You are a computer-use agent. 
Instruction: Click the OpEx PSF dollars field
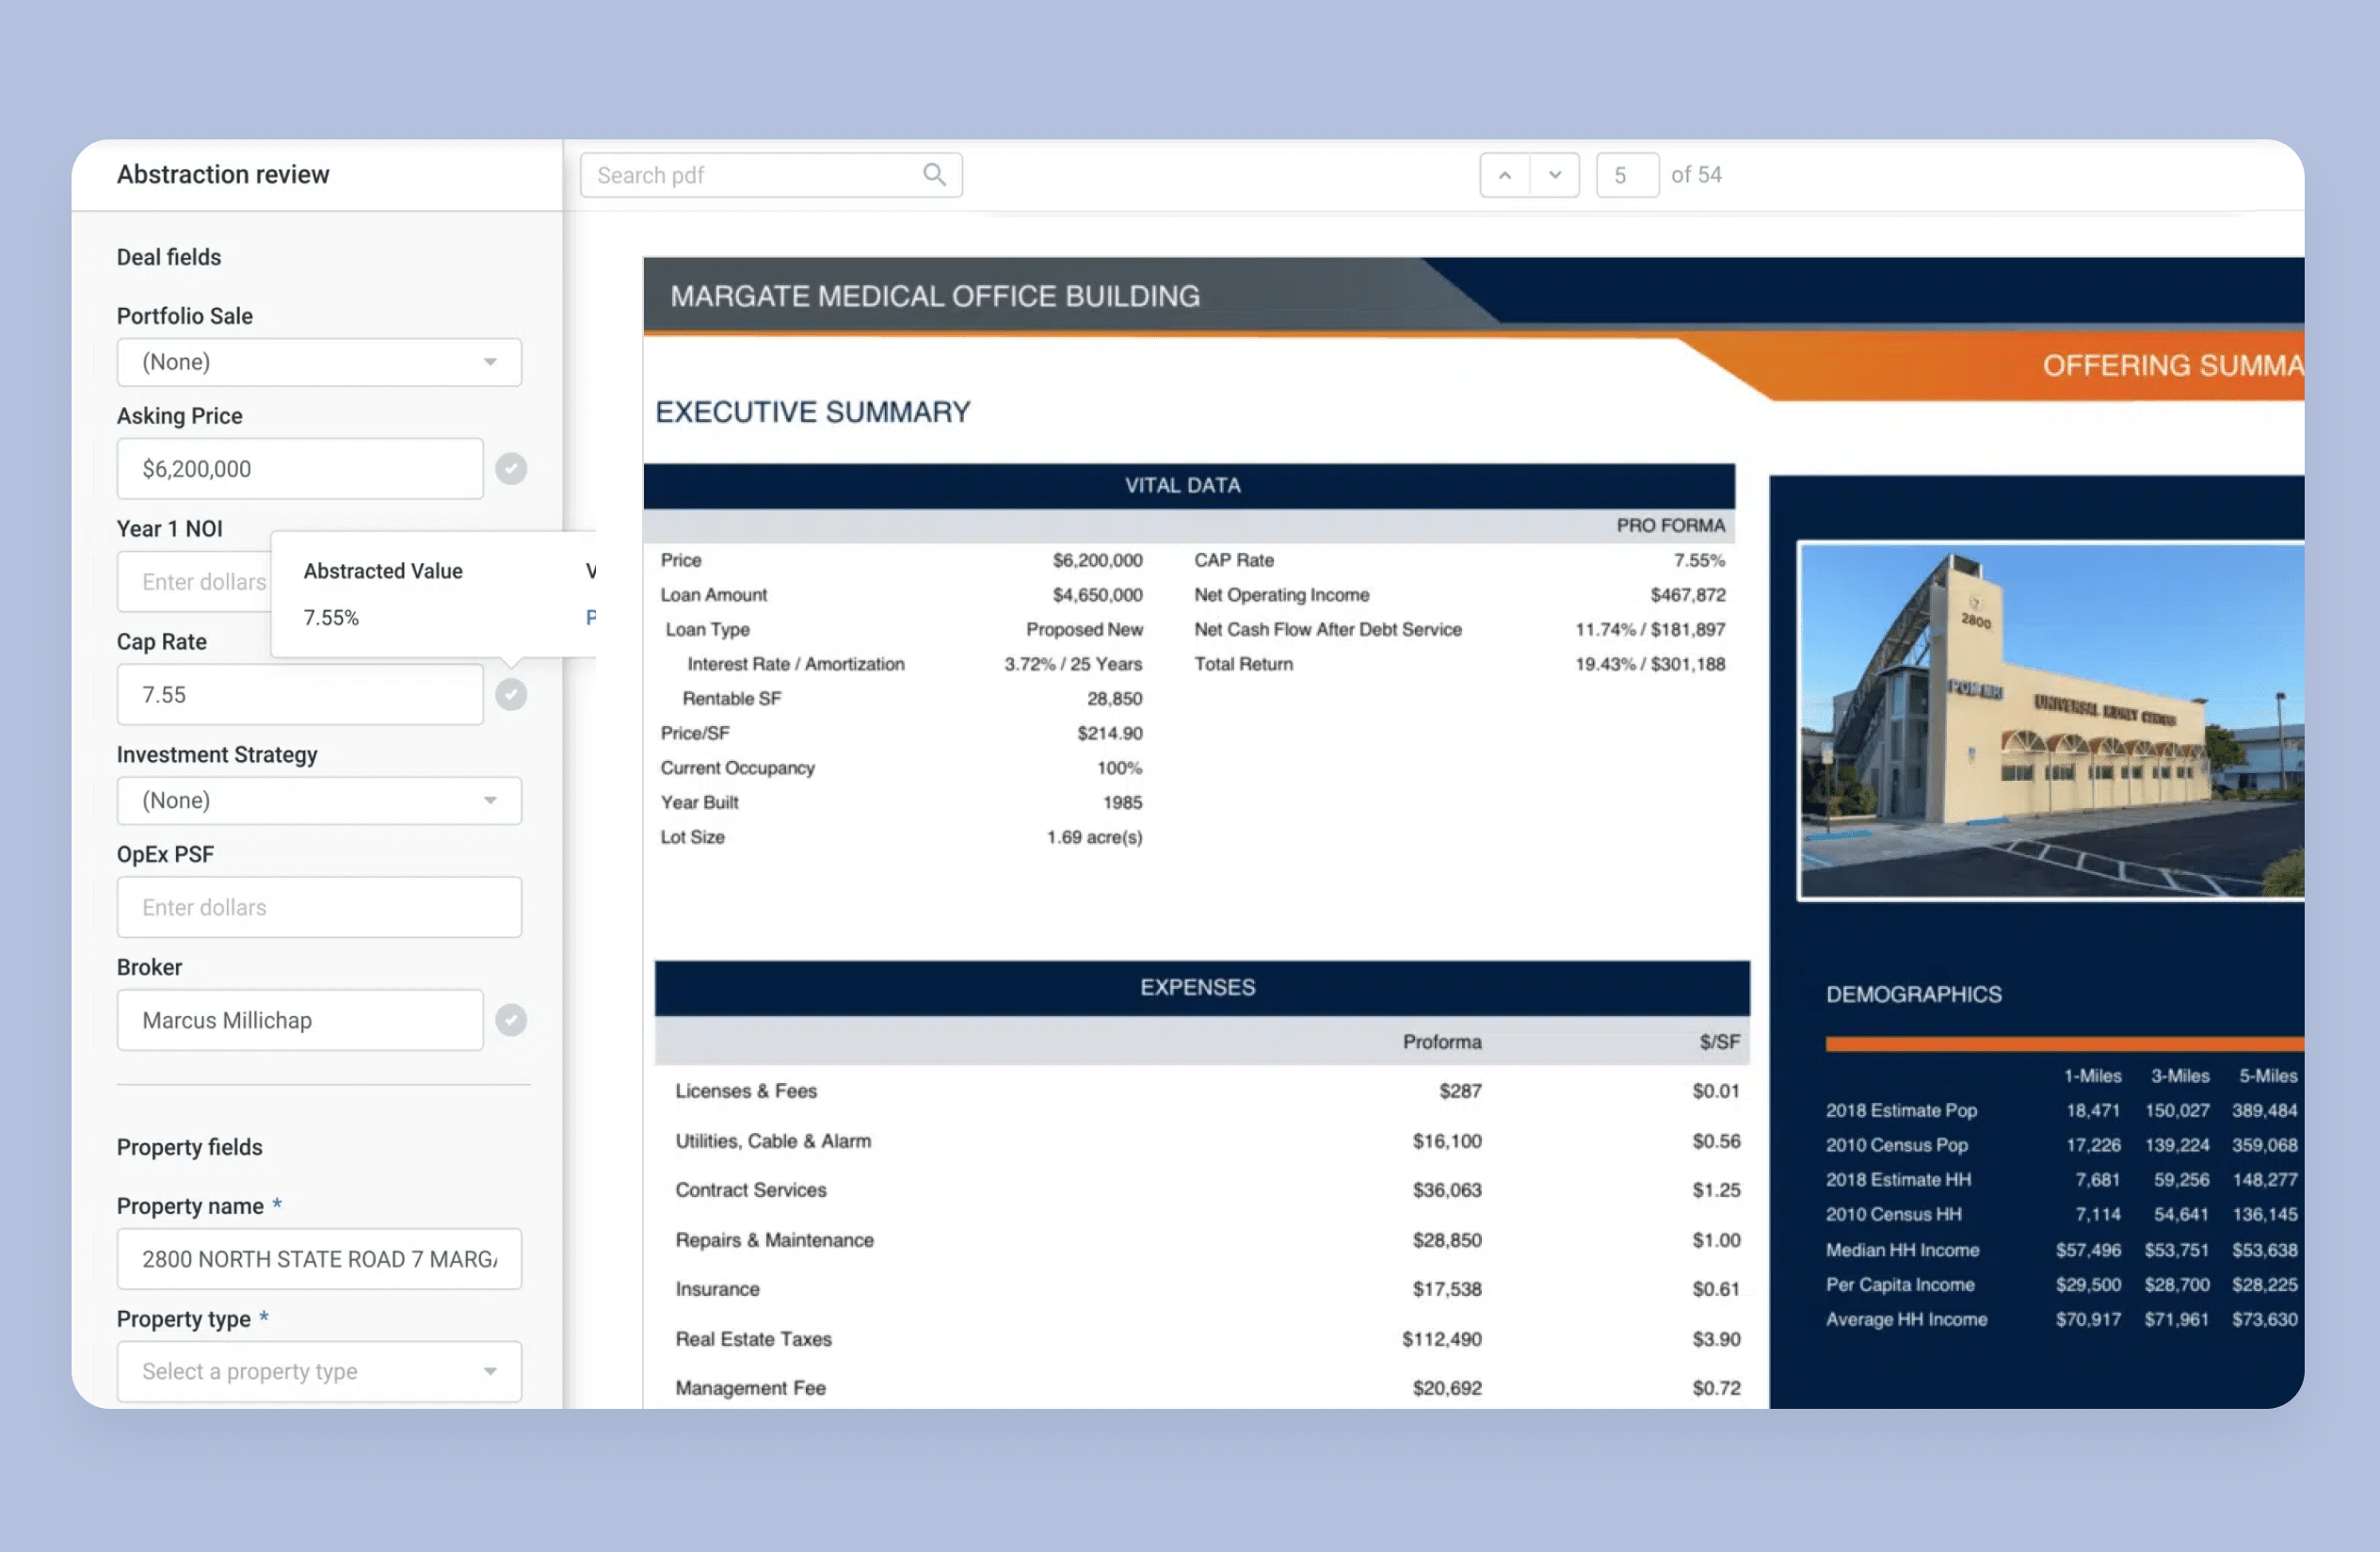[319, 907]
